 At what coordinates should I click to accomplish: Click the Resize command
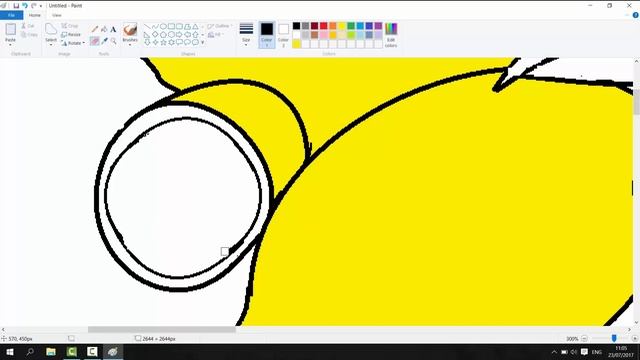tap(71, 35)
